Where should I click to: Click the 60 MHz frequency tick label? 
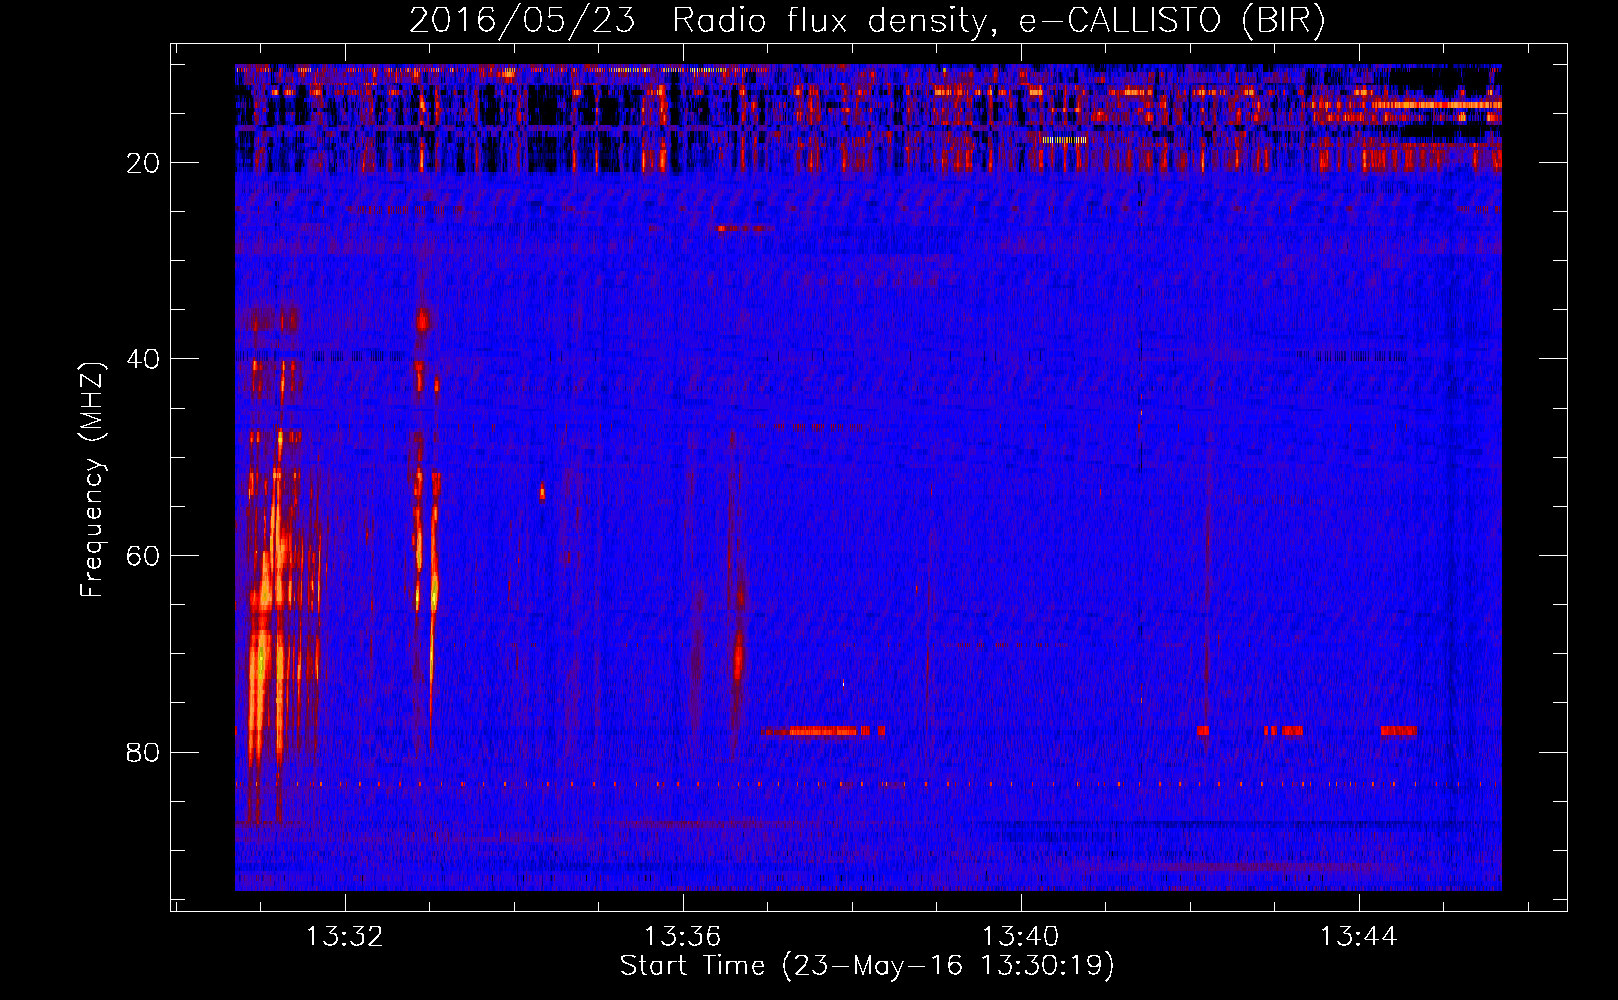click(144, 555)
